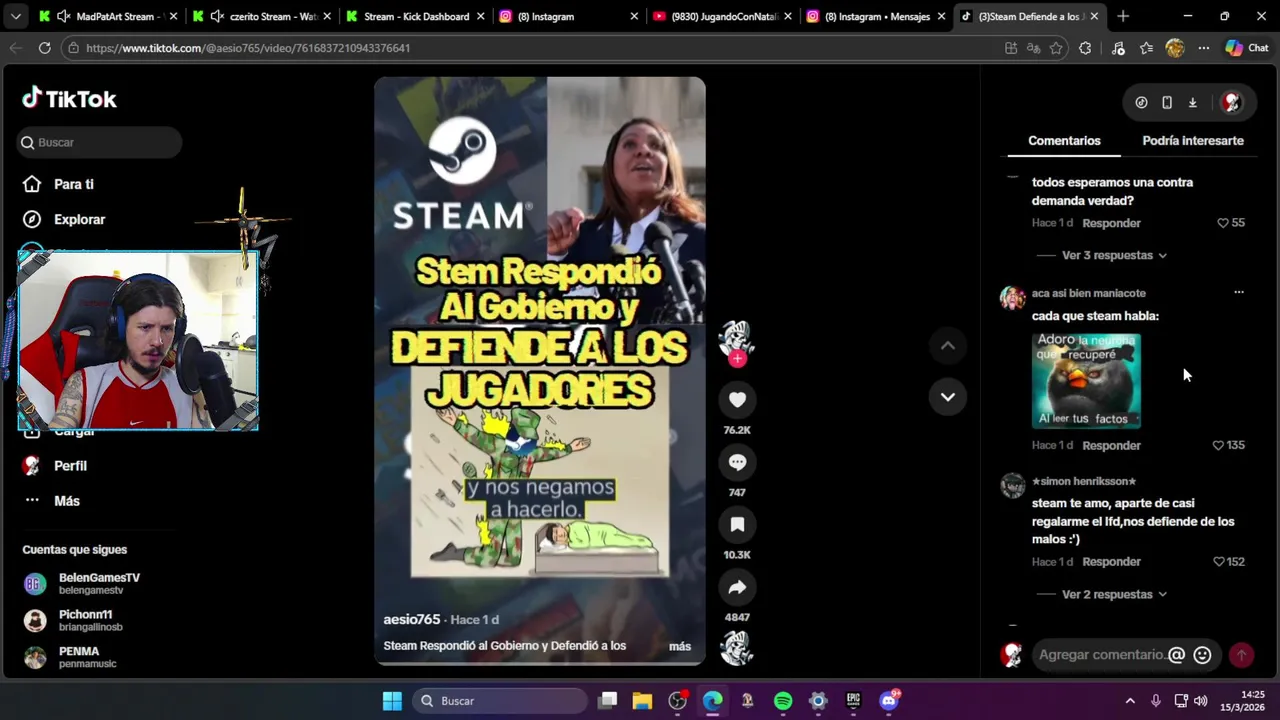This screenshot has width=1280, height=720.
Task: Reload the page with the refresh icon
Action: click(x=44, y=48)
